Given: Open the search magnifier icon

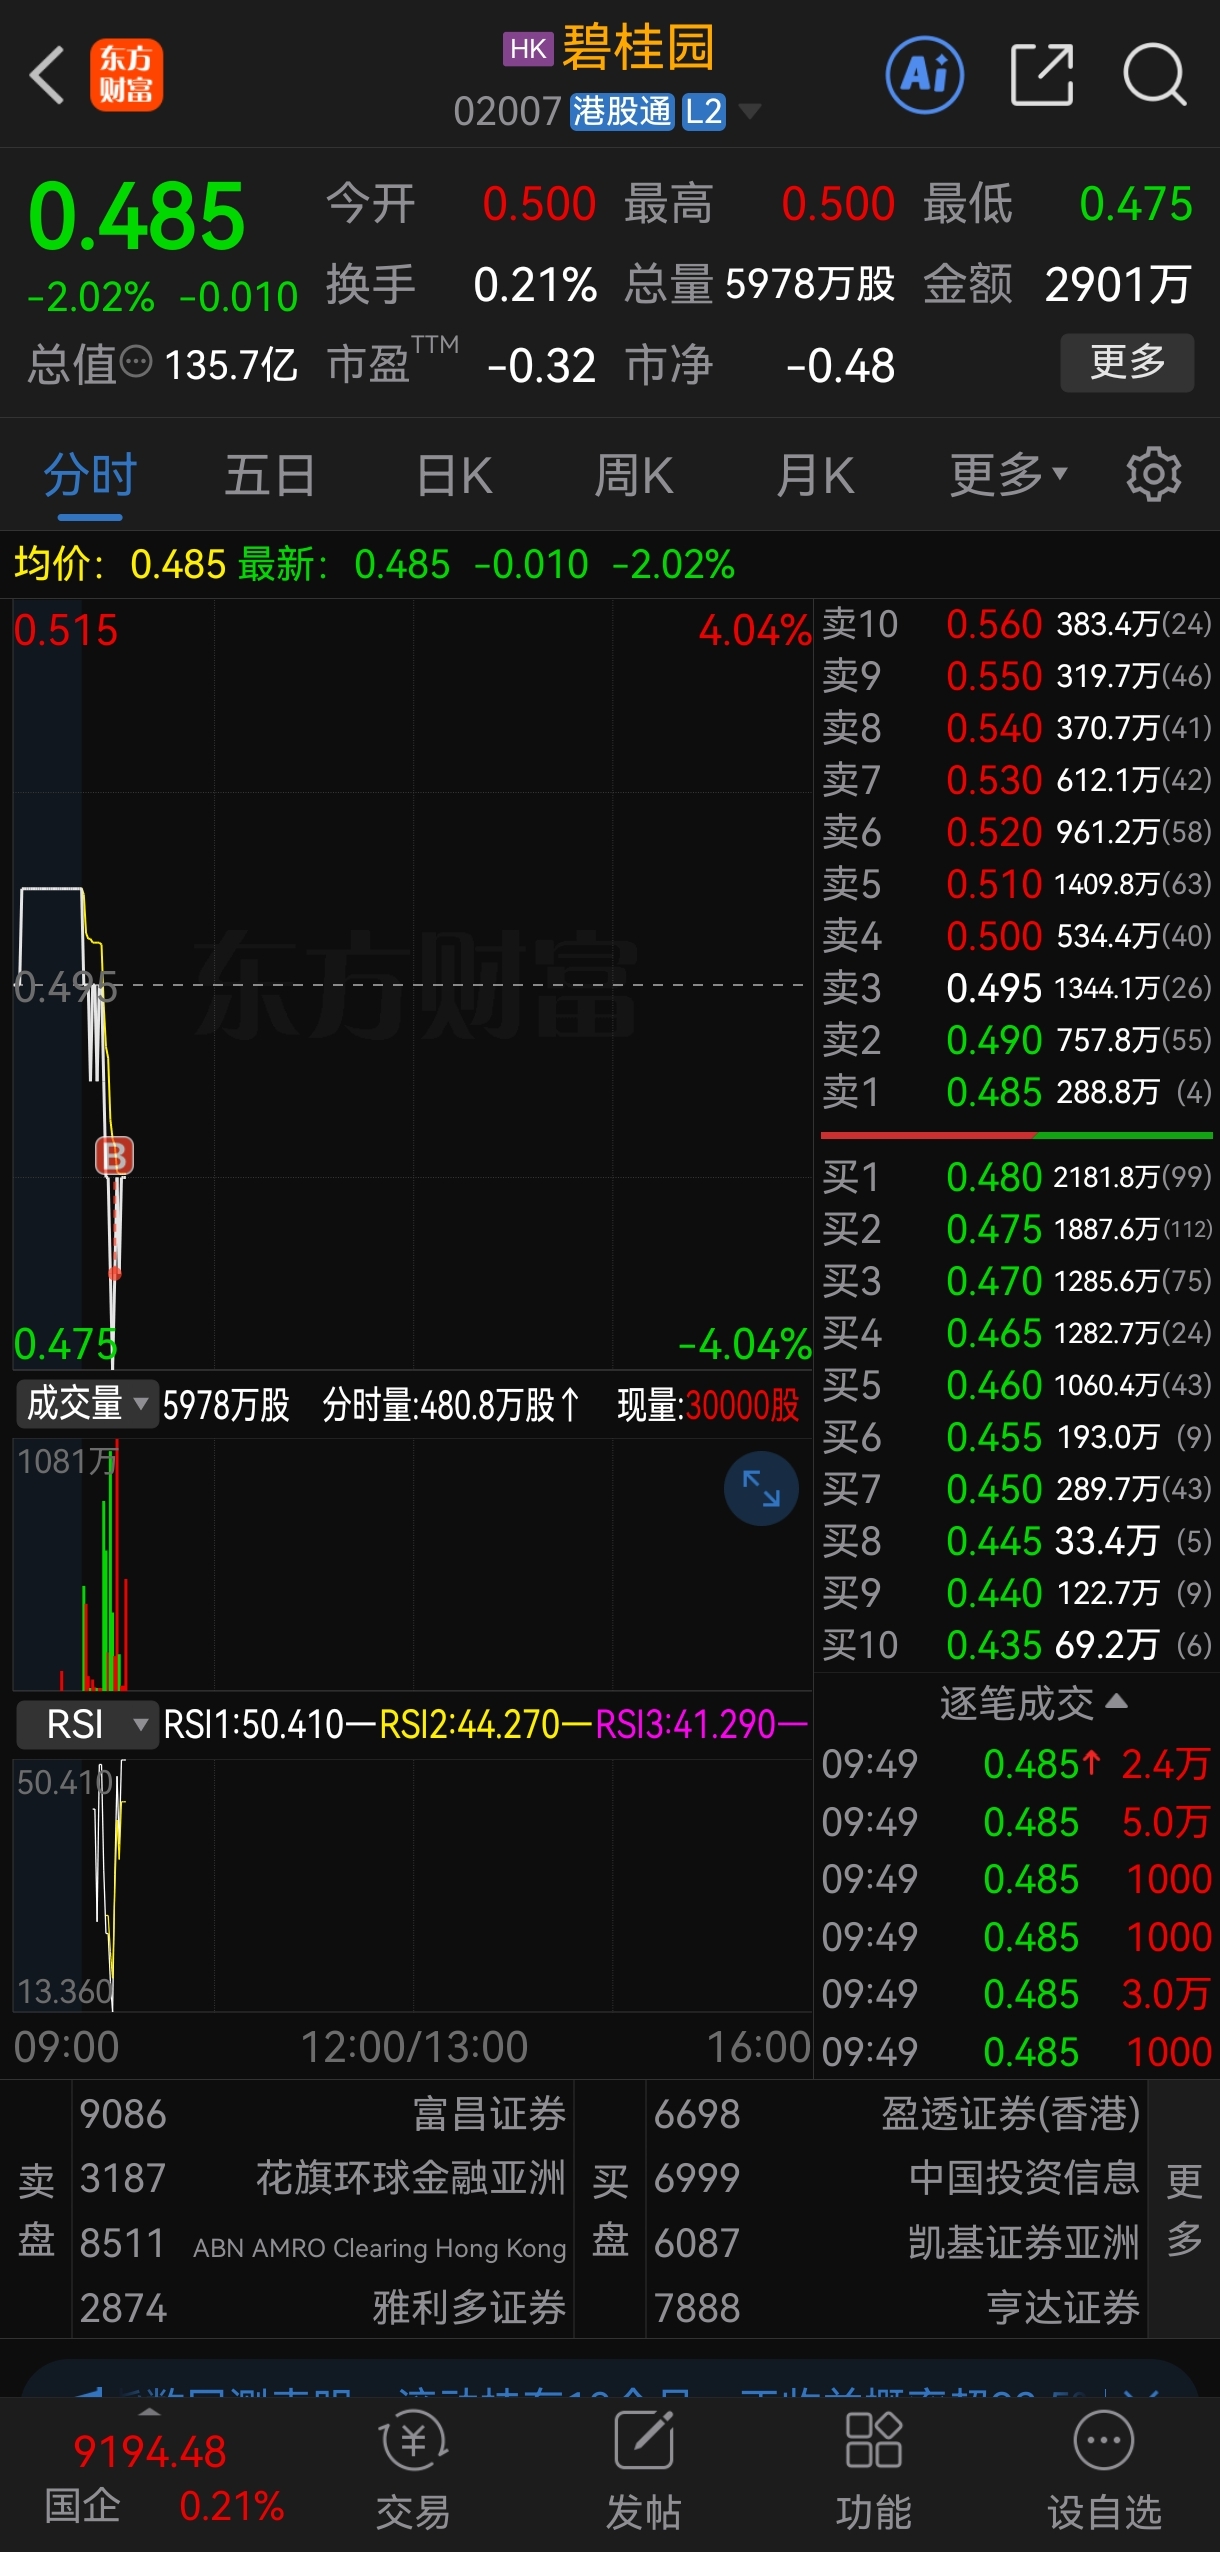Looking at the screenshot, I should click(1154, 75).
